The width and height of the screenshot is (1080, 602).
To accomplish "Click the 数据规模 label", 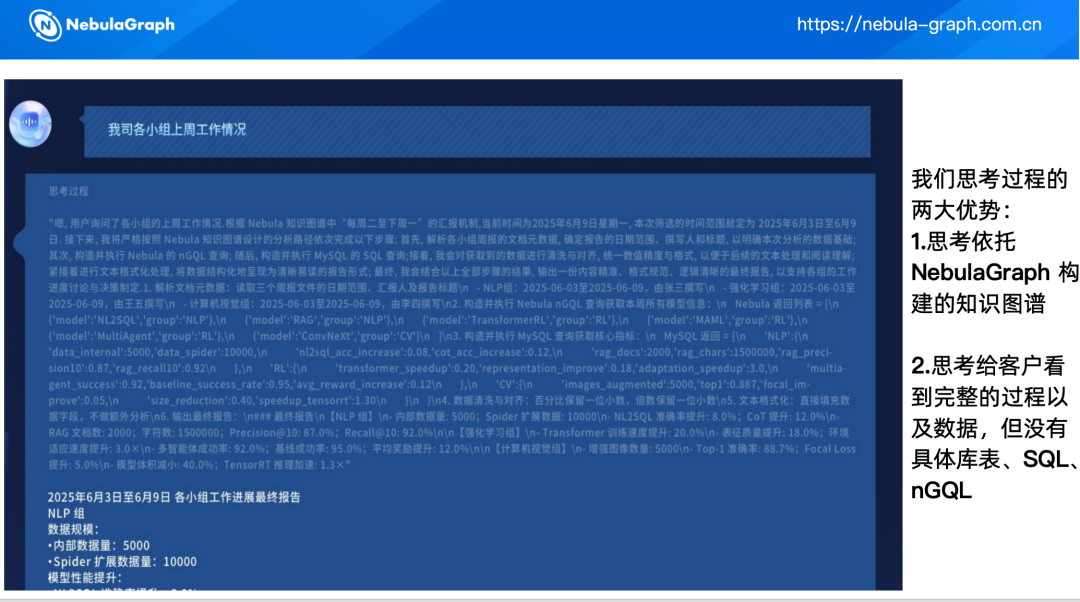I will coord(73,529).
